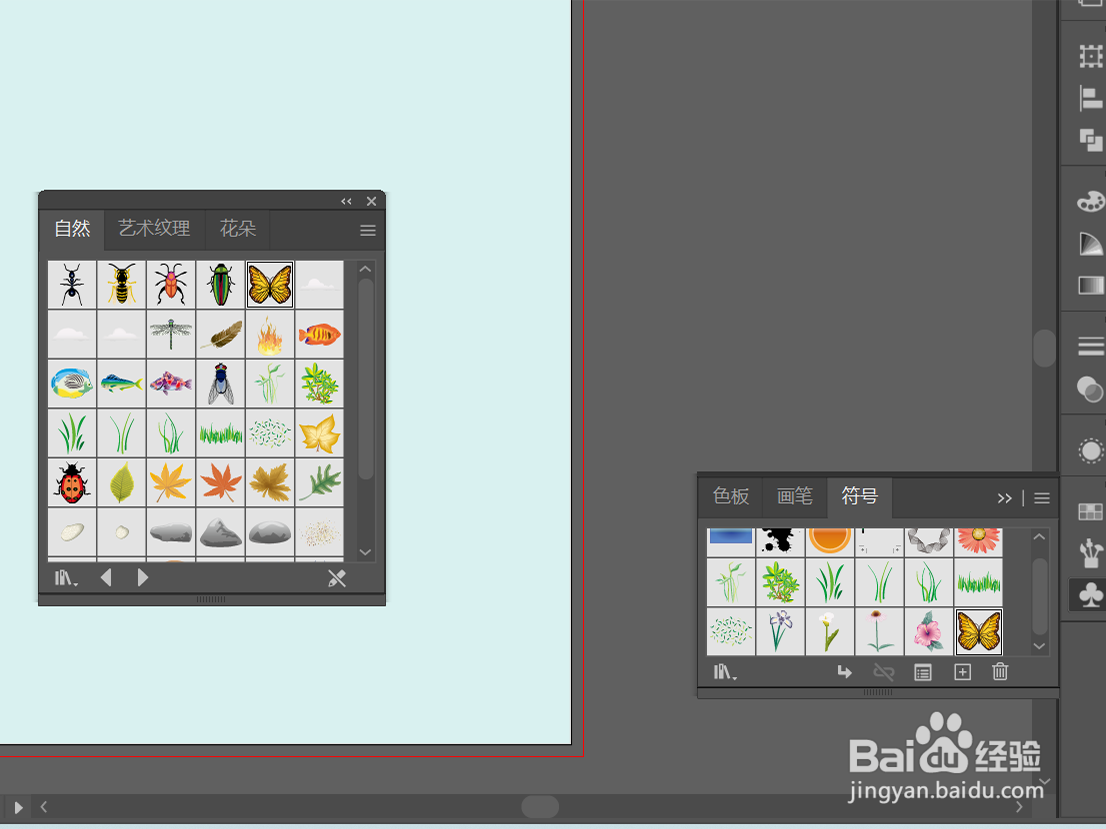Select the green shrub symbol in Symbols panel

tap(780, 582)
